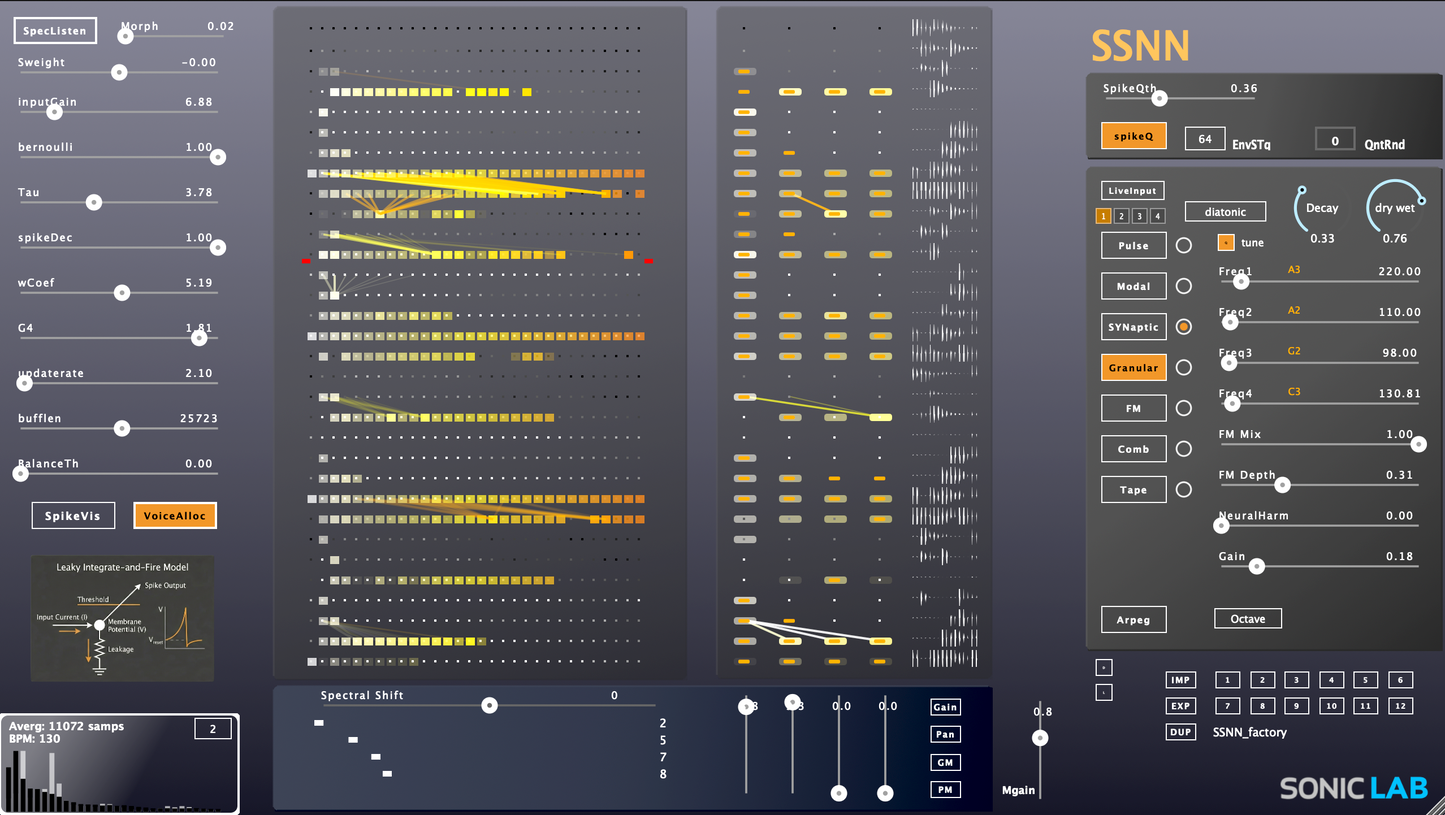Click the Spectral Shift slider handle
The height and width of the screenshot is (815, 1445).
coord(489,705)
